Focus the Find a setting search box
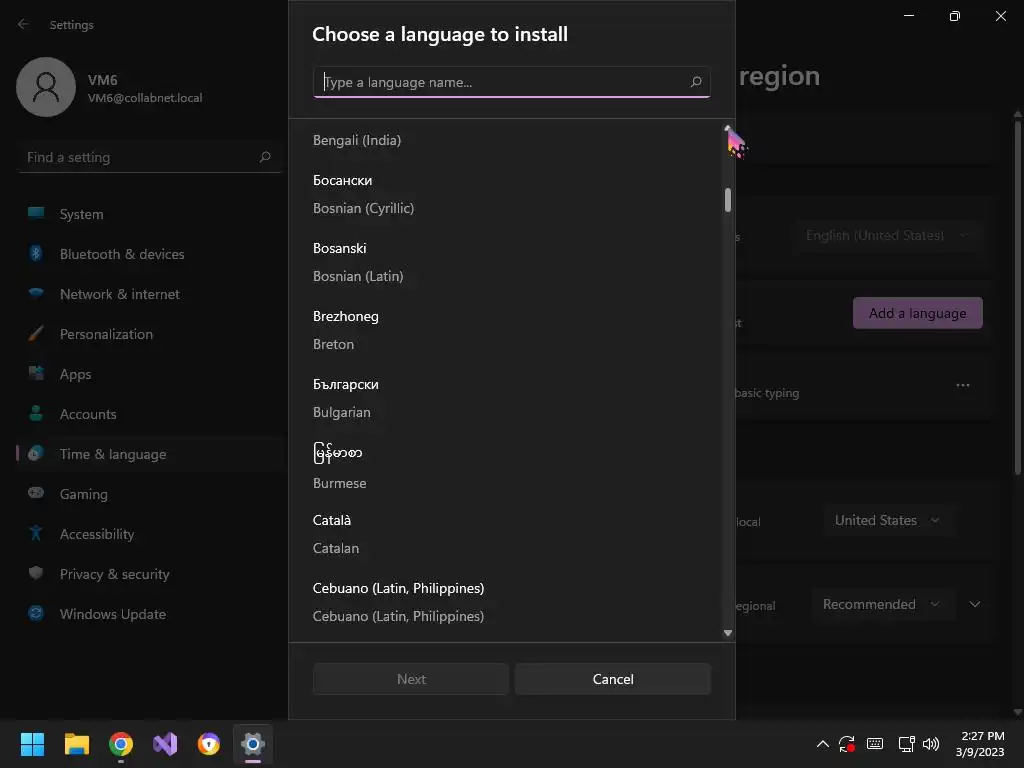This screenshot has width=1024, height=768. tap(150, 157)
